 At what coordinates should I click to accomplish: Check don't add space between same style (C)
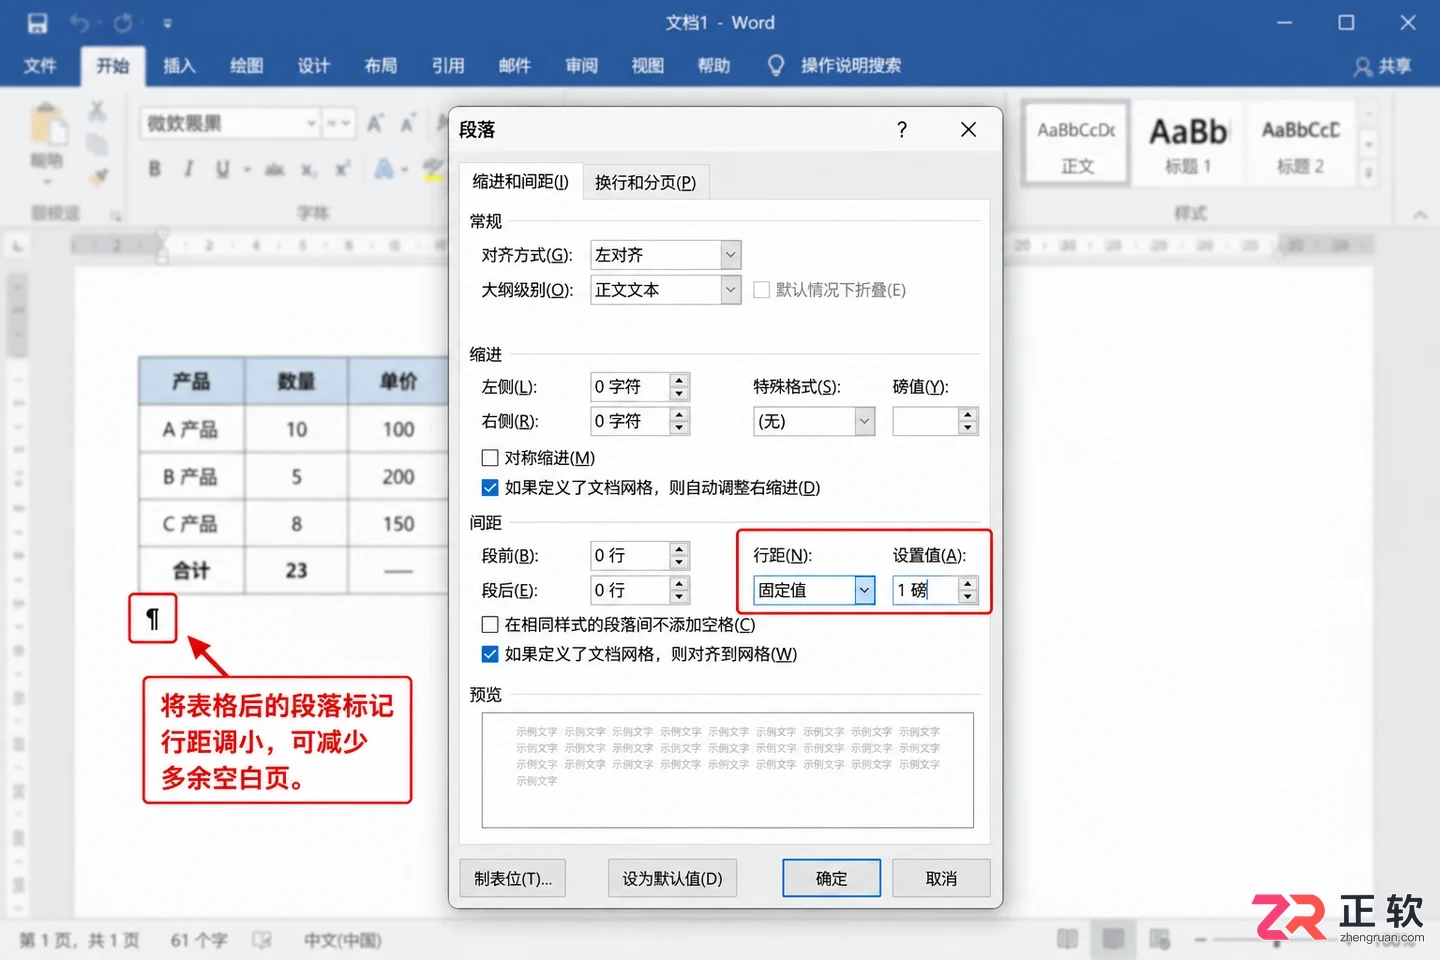[x=490, y=625]
